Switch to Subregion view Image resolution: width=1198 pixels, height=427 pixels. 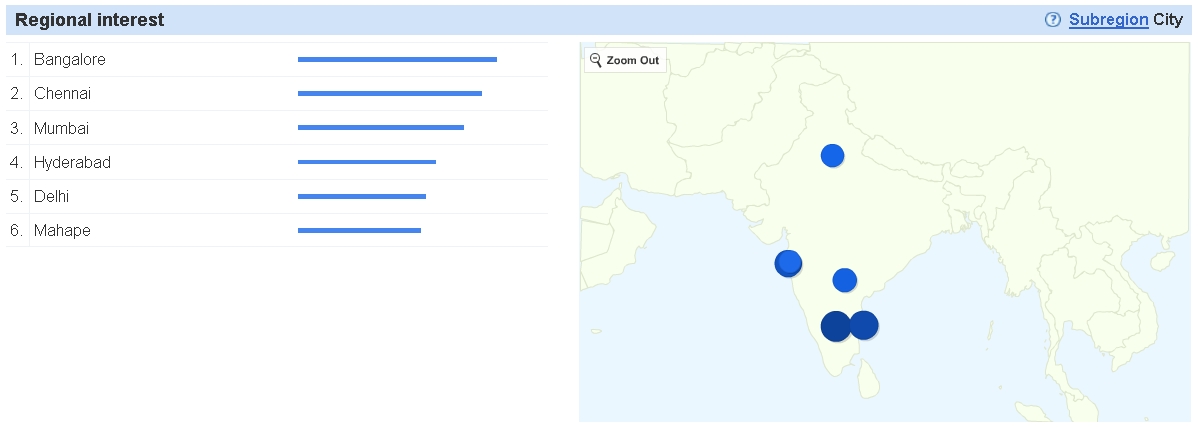[x=1108, y=20]
